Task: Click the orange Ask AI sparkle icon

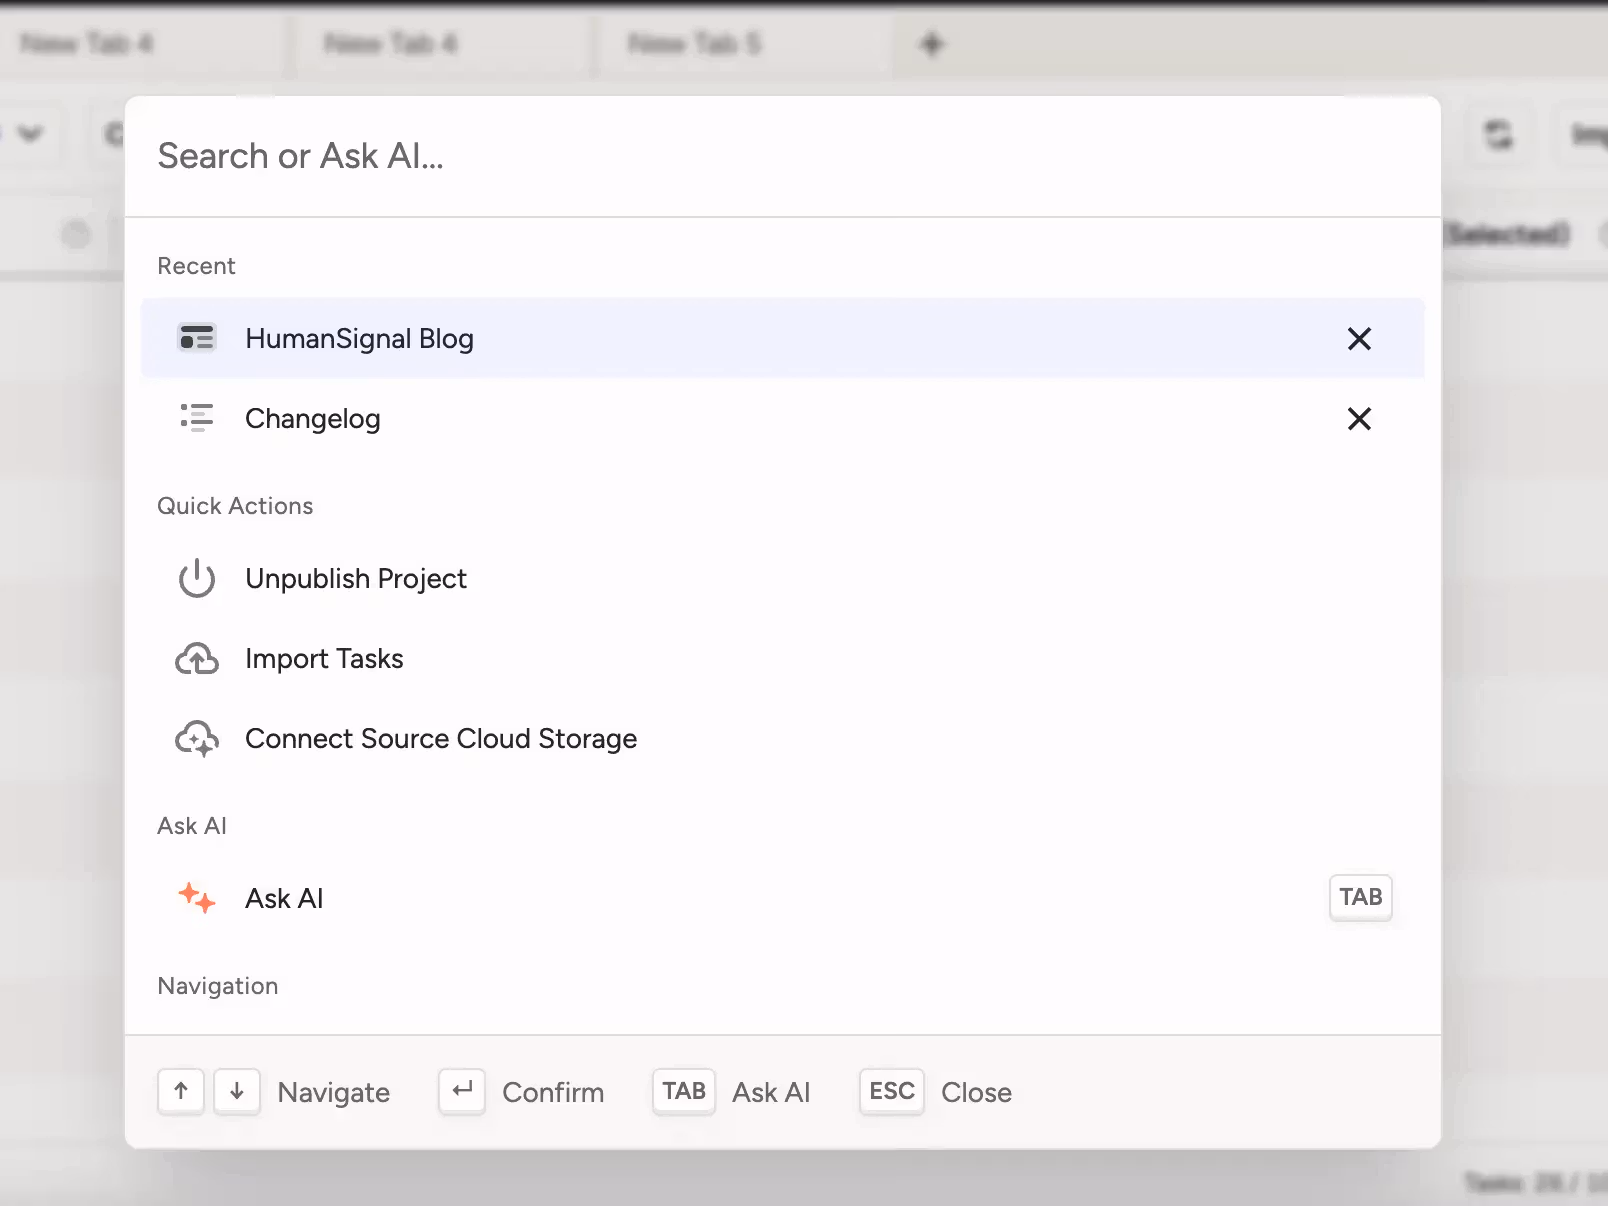Action: point(197,898)
